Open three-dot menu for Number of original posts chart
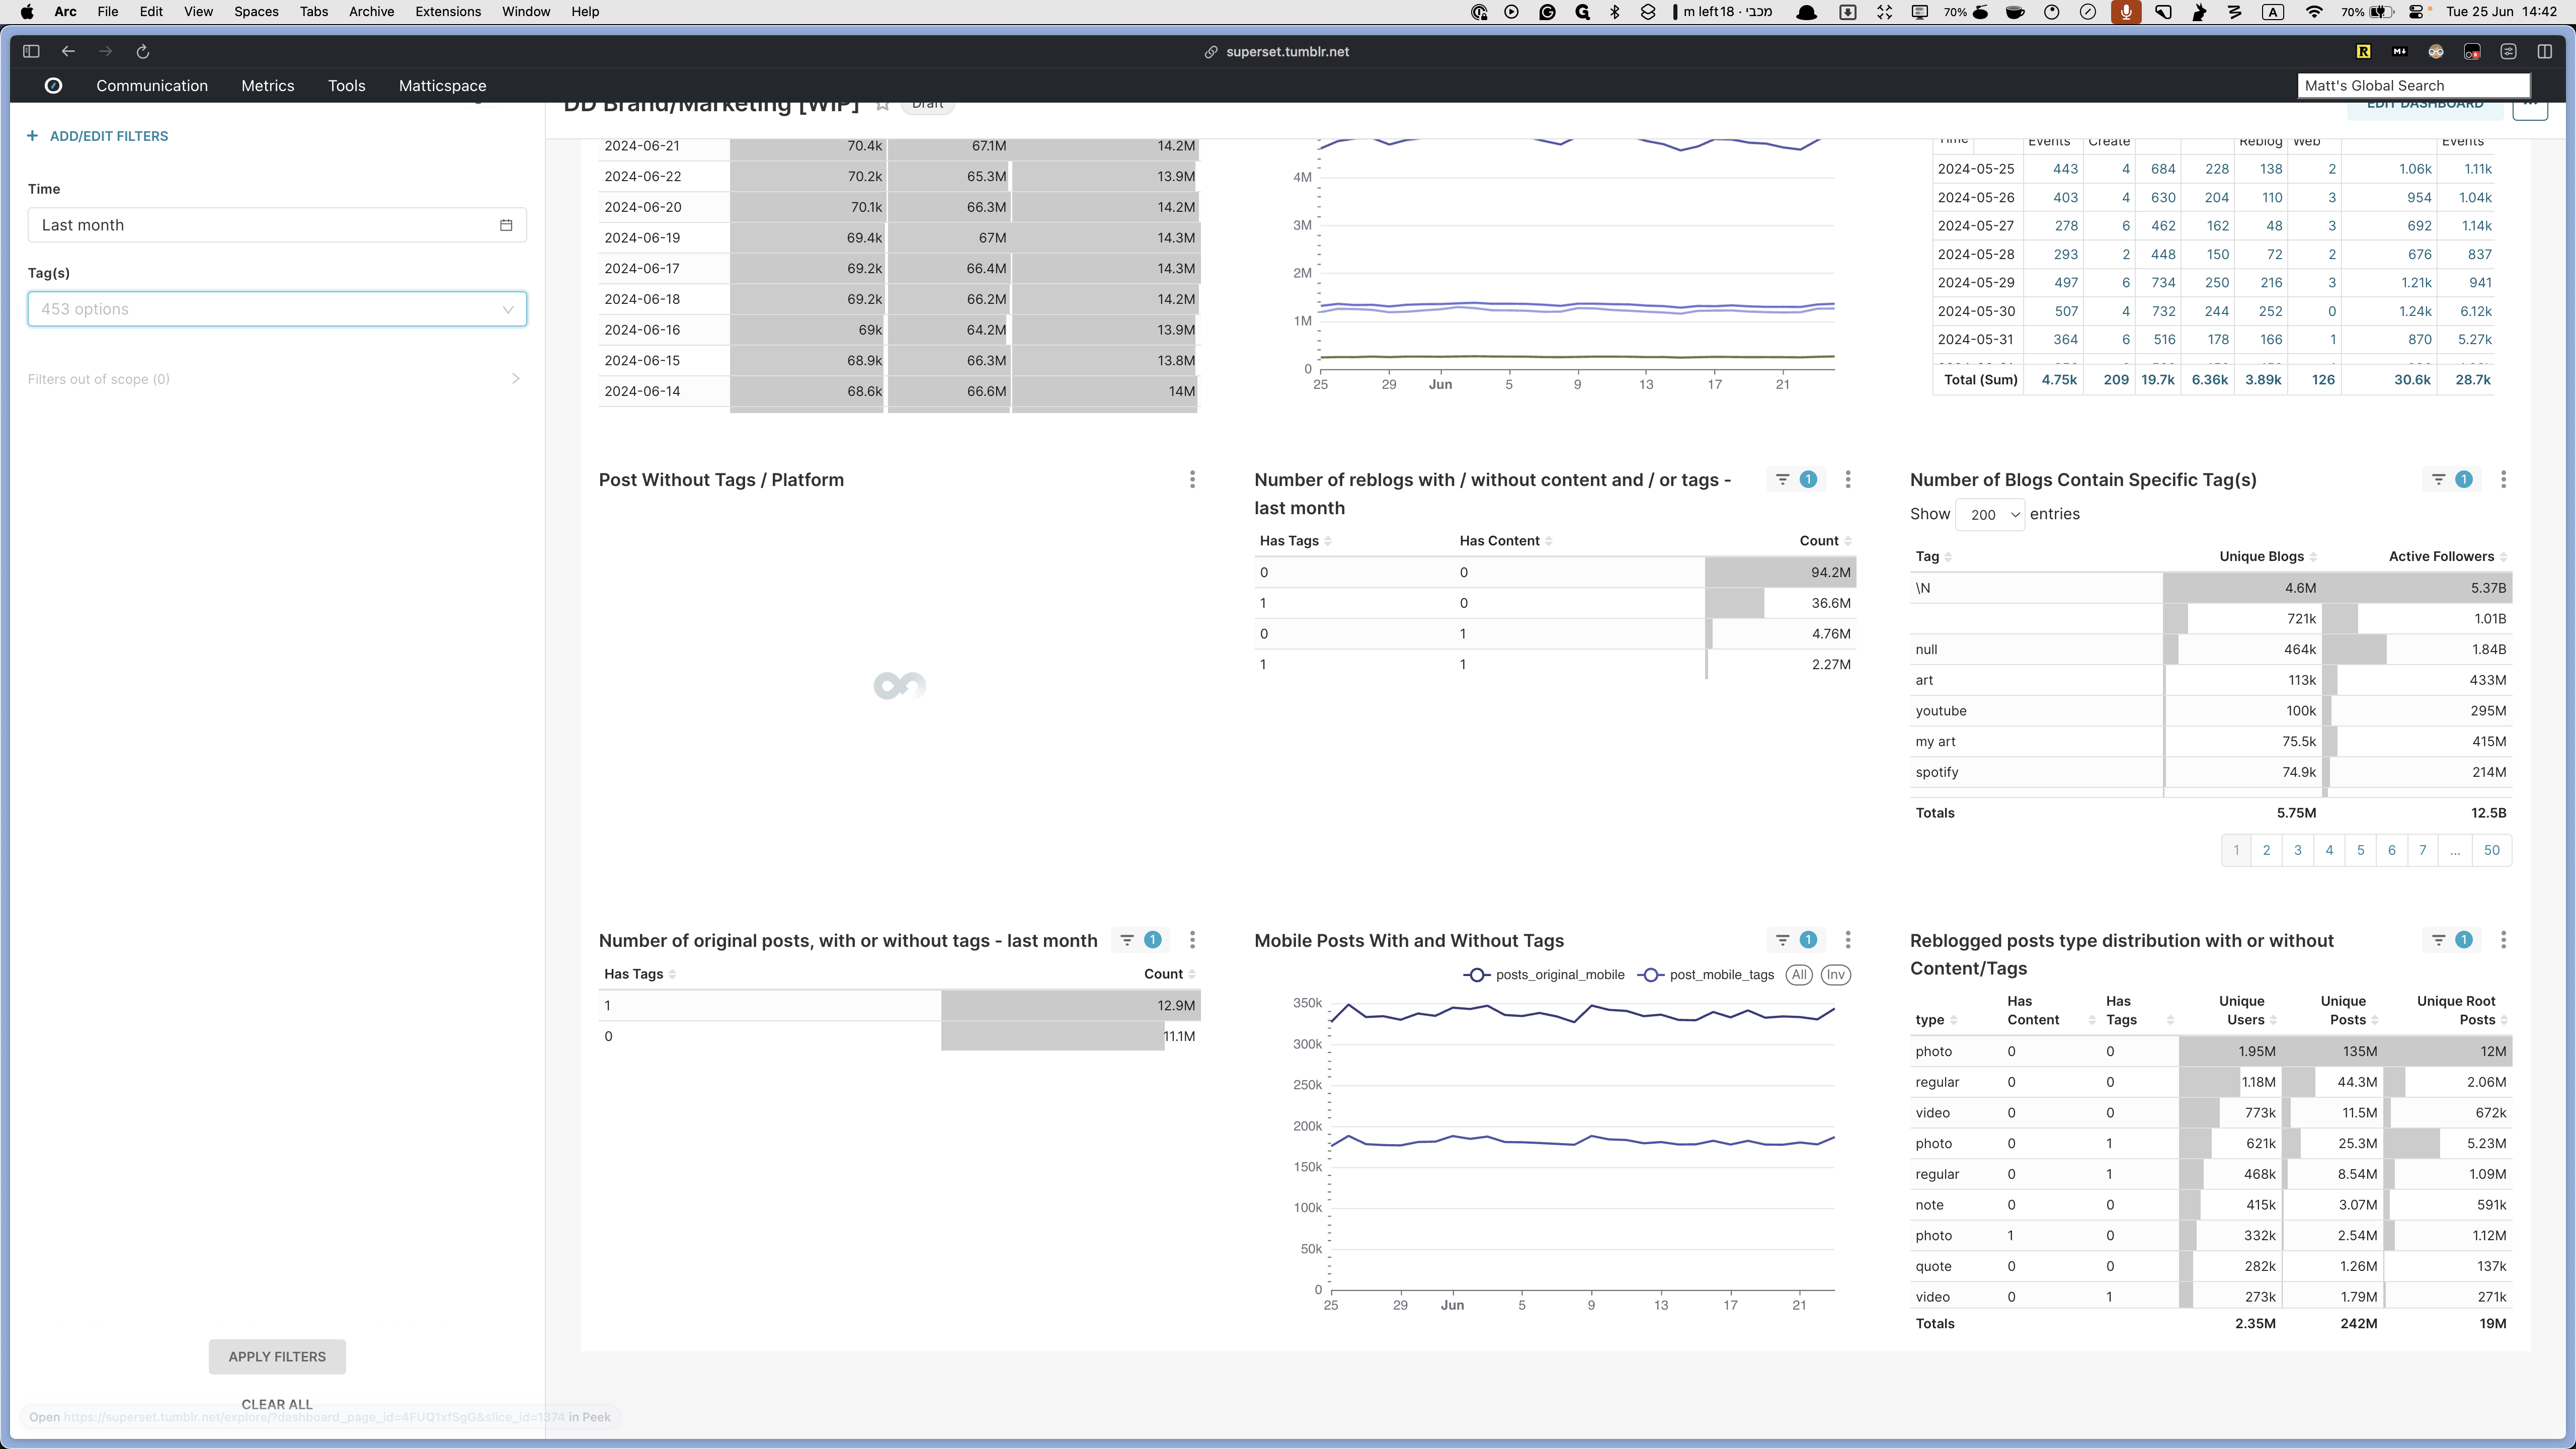 tap(1192, 940)
